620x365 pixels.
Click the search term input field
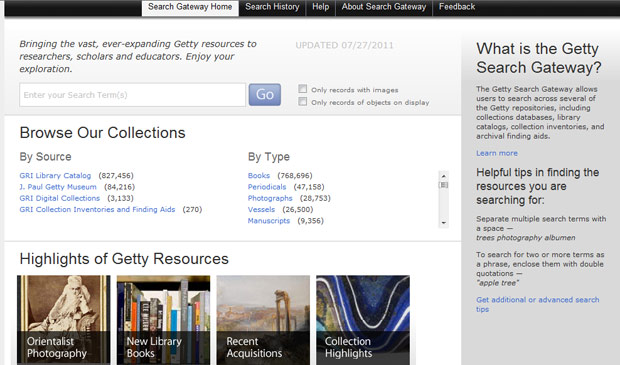pos(132,95)
